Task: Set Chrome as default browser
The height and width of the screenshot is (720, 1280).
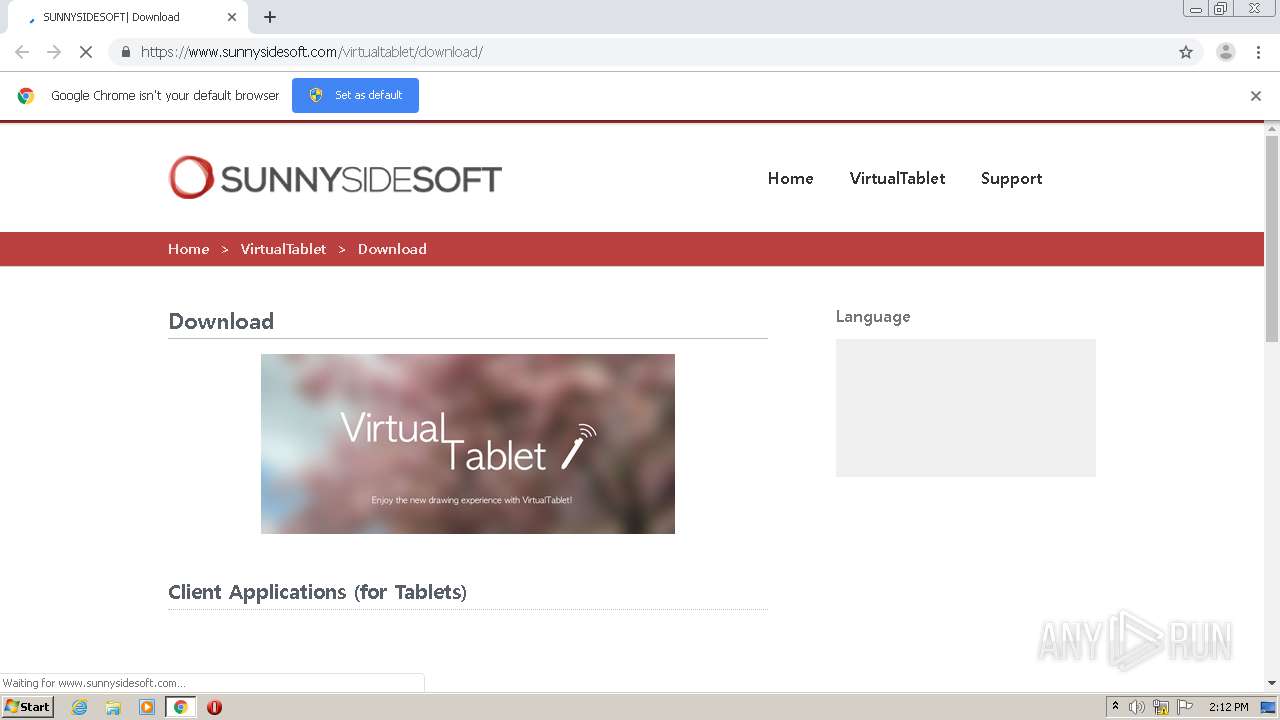Action: (355, 95)
